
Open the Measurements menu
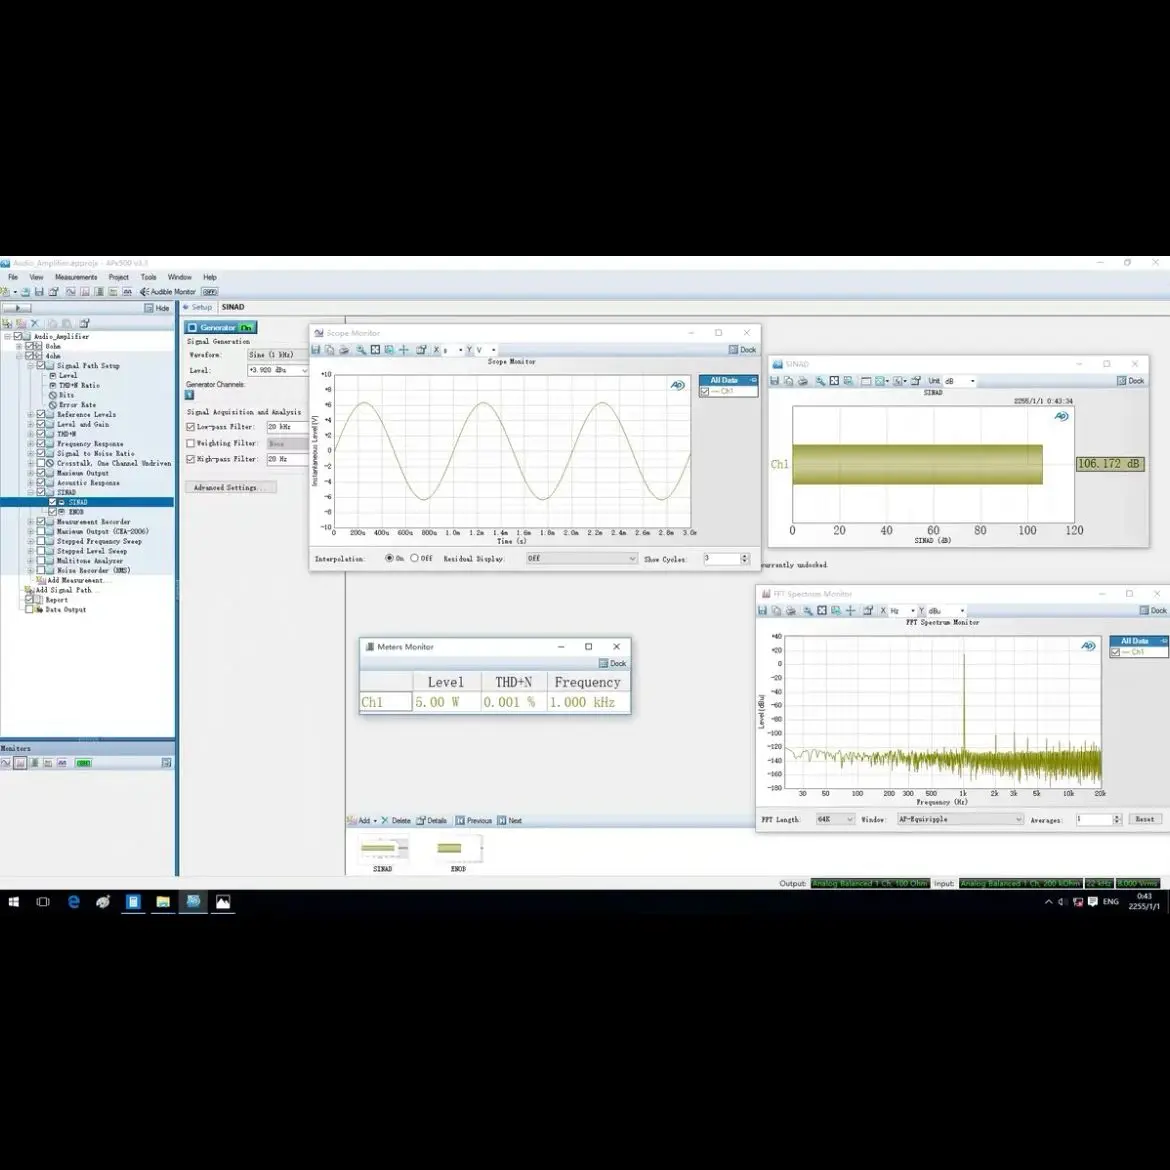pyautogui.click(x=75, y=277)
